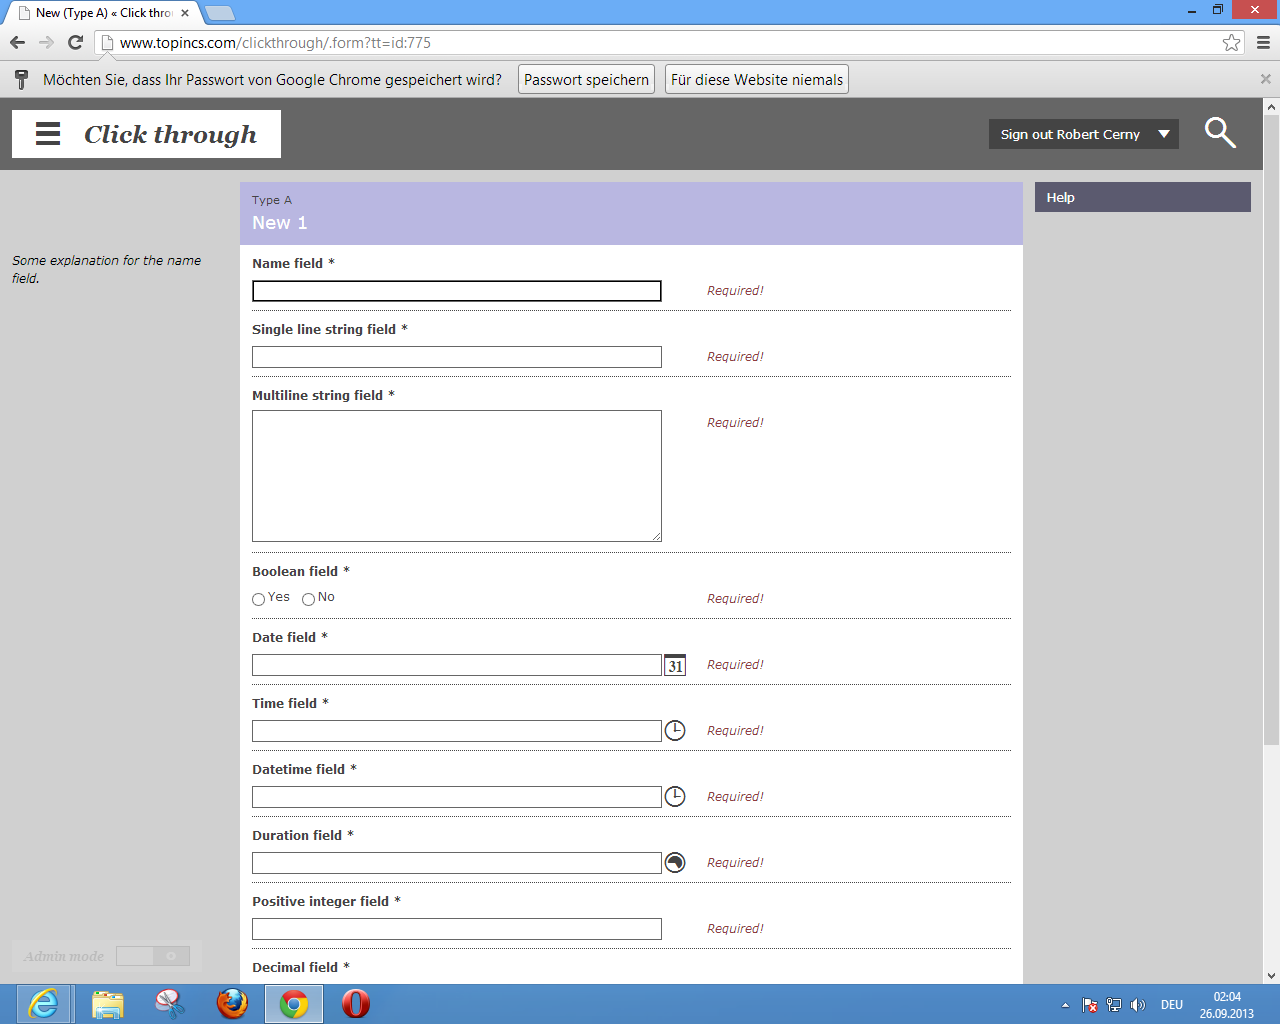Expand the Sign out Robert Cerny dropdown
The width and height of the screenshot is (1280, 1024).
[1163, 134]
